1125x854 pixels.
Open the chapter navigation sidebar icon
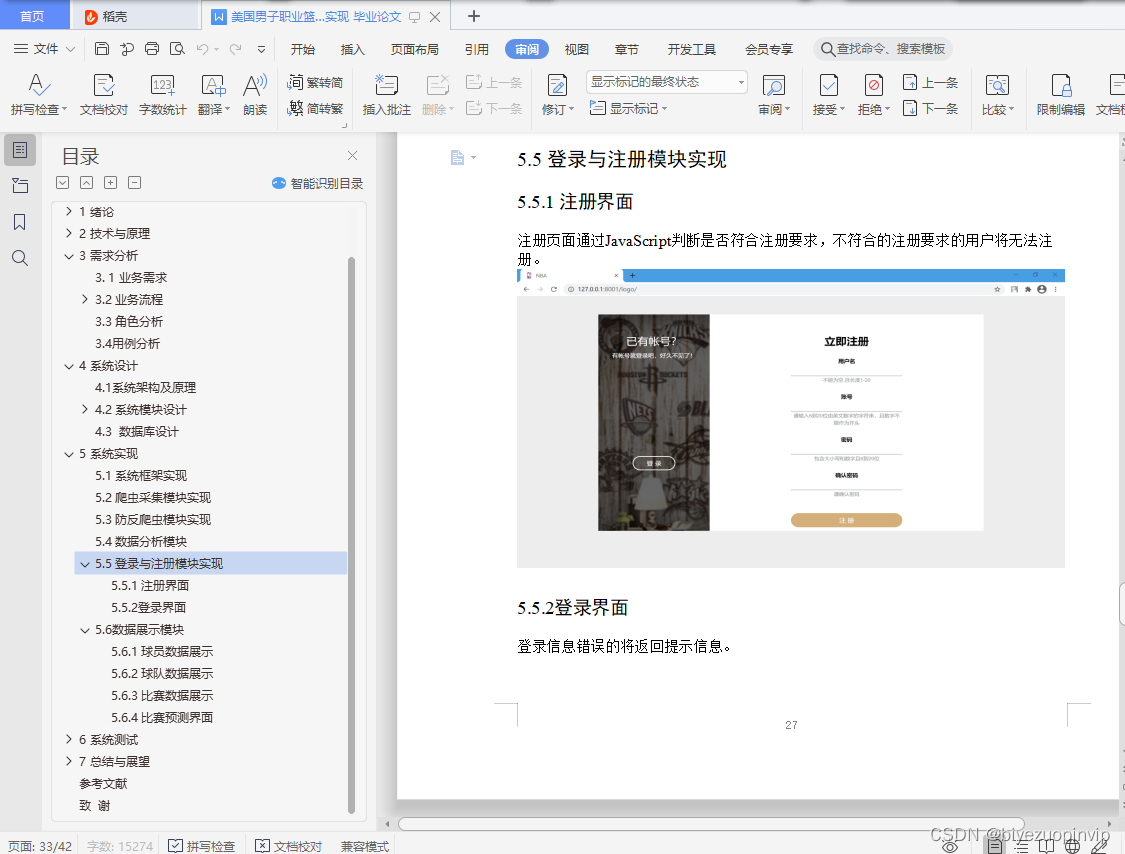pyautogui.click(x=20, y=186)
